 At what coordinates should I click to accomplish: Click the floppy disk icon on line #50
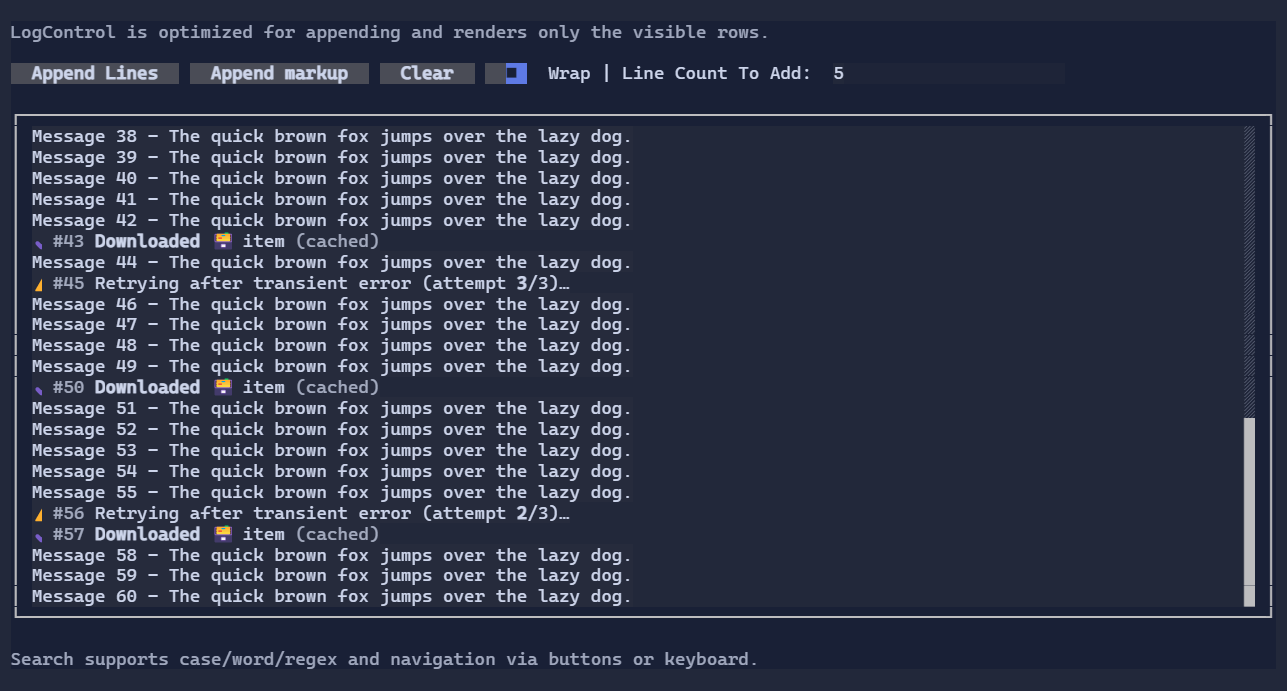click(223, 387)
